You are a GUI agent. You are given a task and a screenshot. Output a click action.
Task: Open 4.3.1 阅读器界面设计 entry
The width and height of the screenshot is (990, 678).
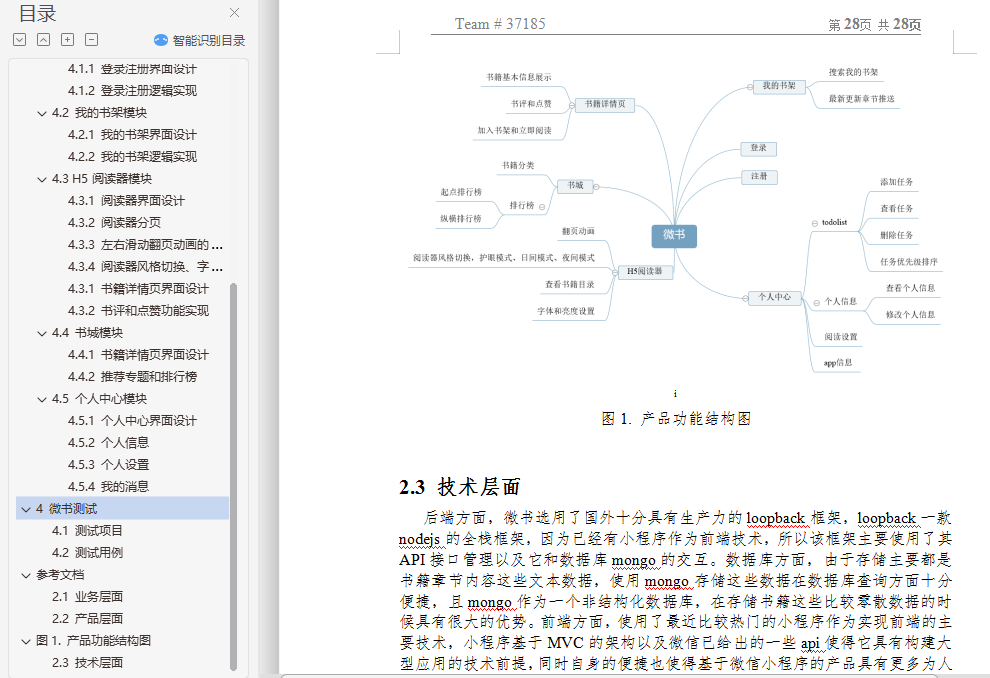tap(126, 201)
